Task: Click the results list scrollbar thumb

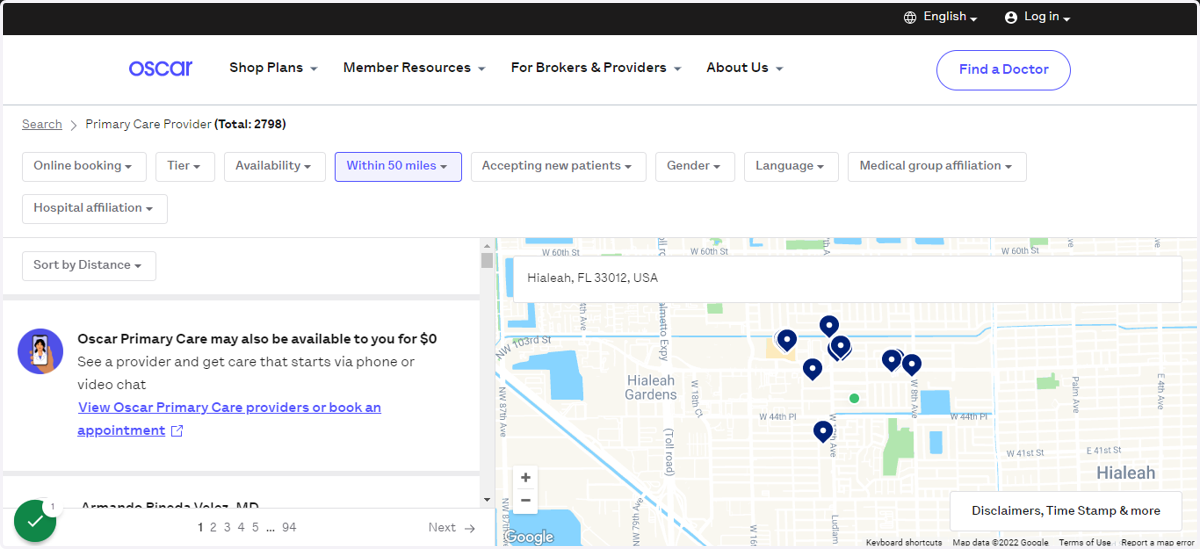Action: 487,260
